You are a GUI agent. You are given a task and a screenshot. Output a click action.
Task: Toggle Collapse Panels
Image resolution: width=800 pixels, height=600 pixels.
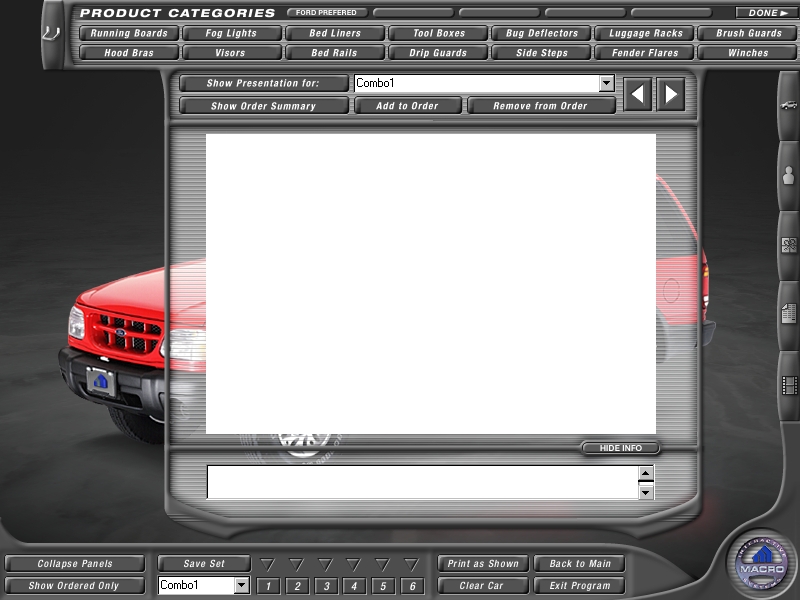point(75,564)
